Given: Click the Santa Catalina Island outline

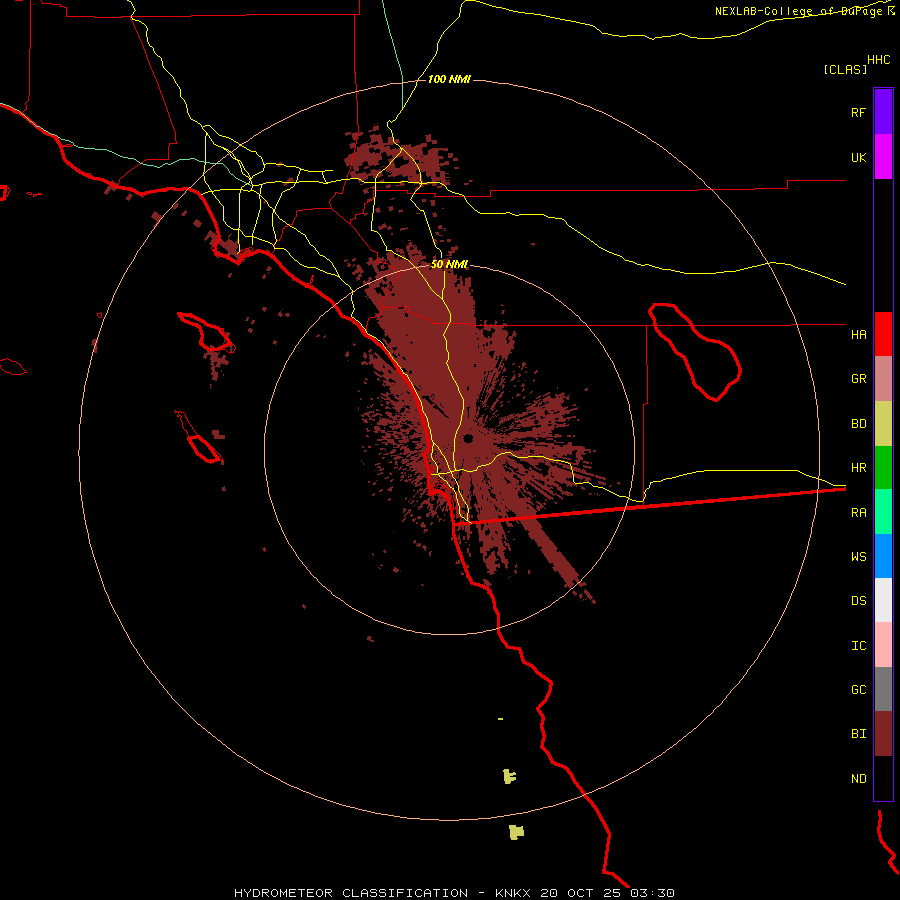Looking at the screenshot, I should [207, 332].
